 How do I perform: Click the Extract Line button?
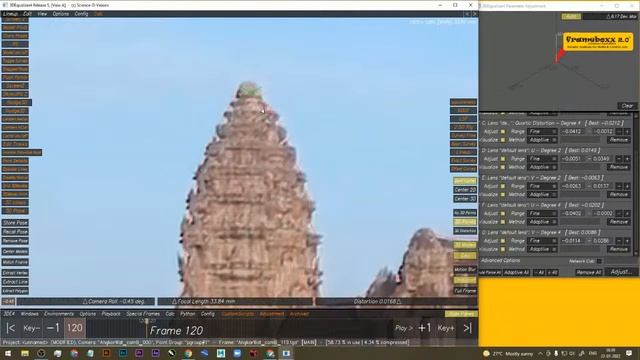(x=15, y=282)
